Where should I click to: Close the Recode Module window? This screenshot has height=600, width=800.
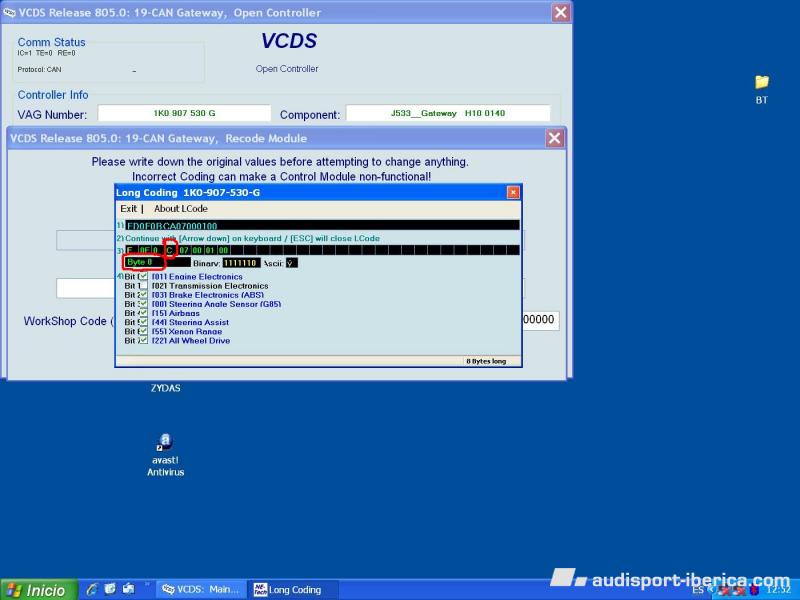tap(555, 138)
